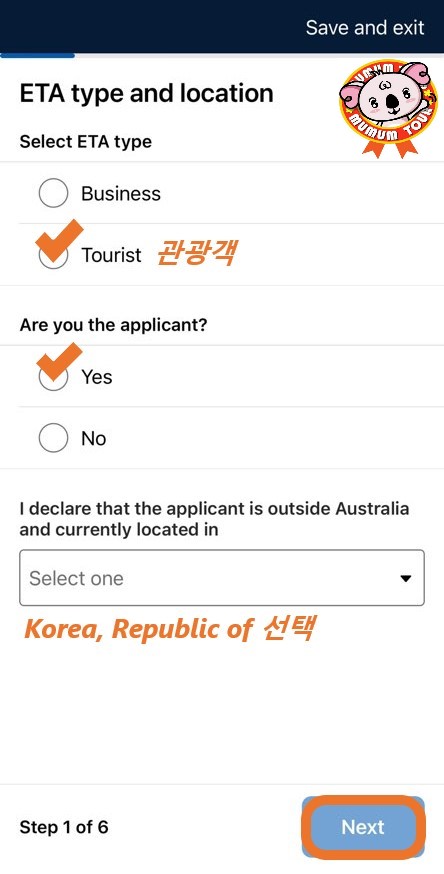Click the orange checkmark over Yes
444x874 pixels.
(60, 362)
